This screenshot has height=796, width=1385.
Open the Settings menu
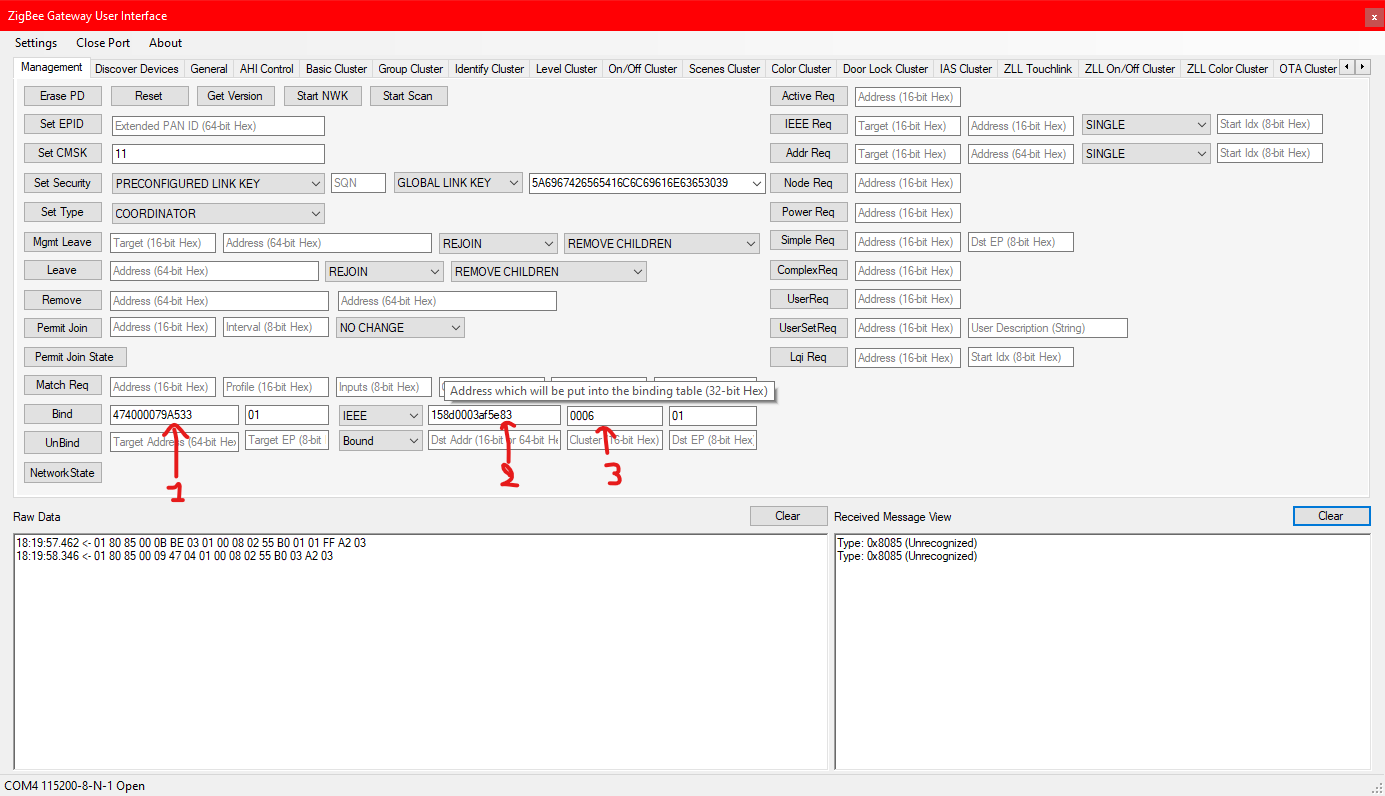point(36,43)
